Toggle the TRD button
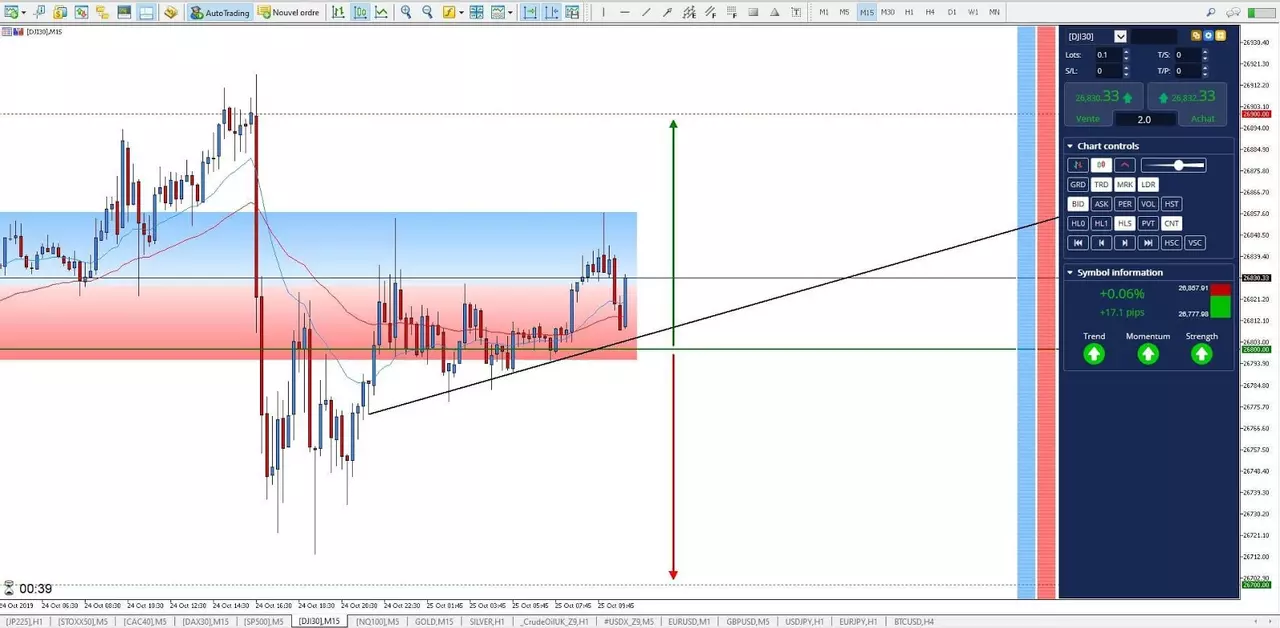Screen dimensions: 1280x628 1101,185
